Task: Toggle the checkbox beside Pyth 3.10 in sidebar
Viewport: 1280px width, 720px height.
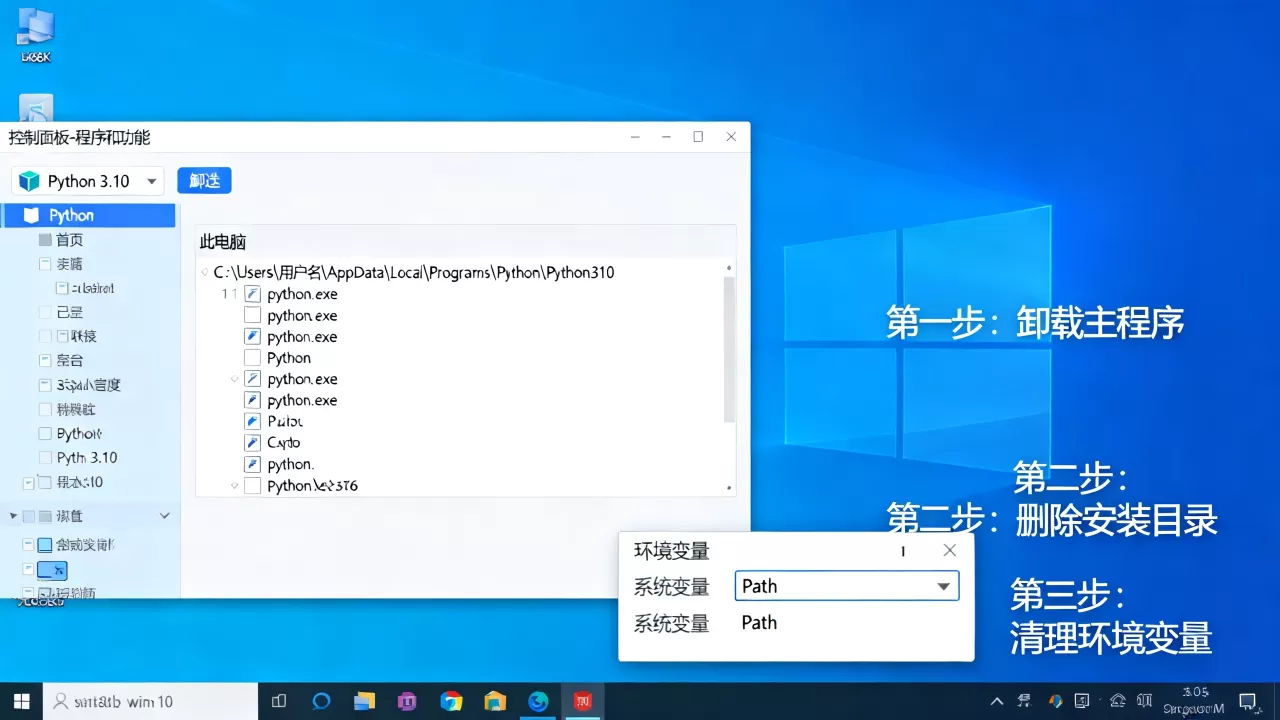Action: 45,457
